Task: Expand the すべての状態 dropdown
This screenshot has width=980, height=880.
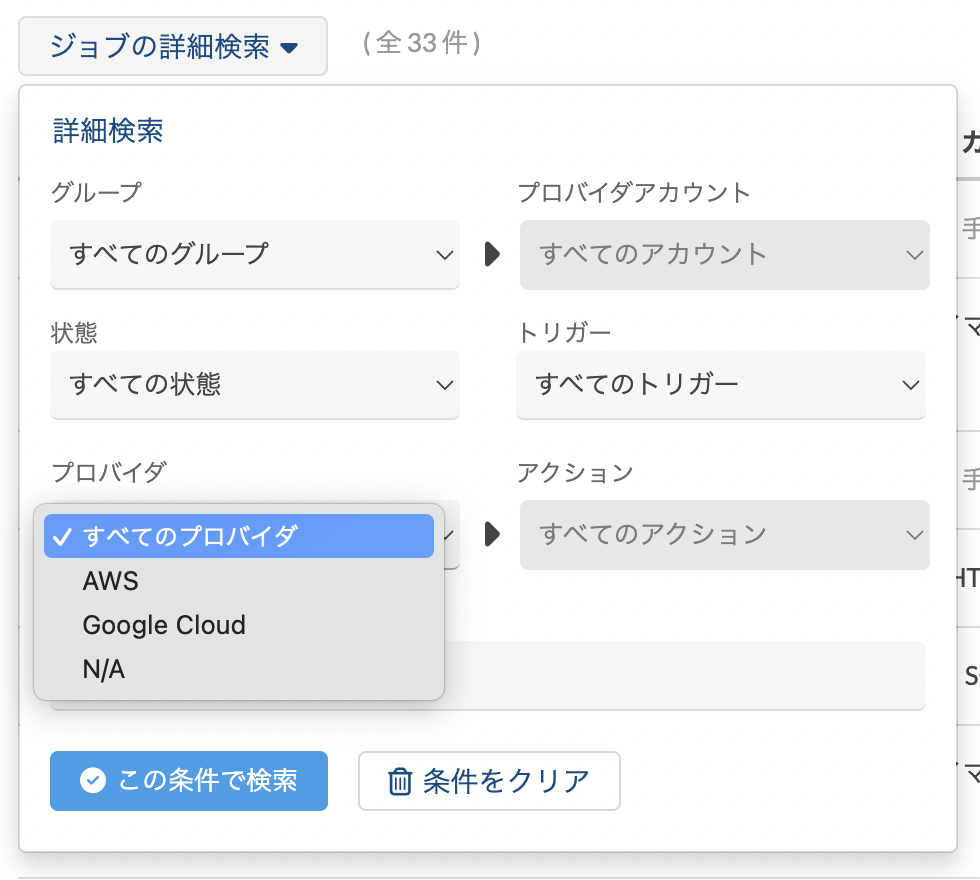Action: [x=254, y=384]
